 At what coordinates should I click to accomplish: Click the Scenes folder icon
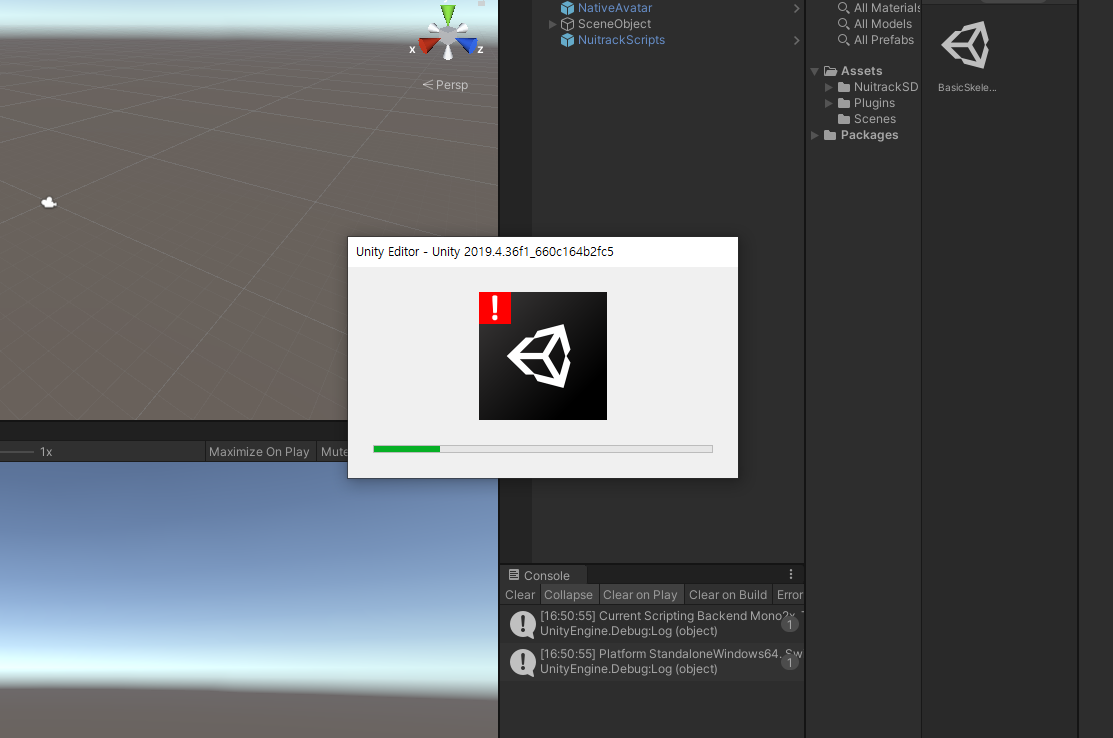point(844,119)
